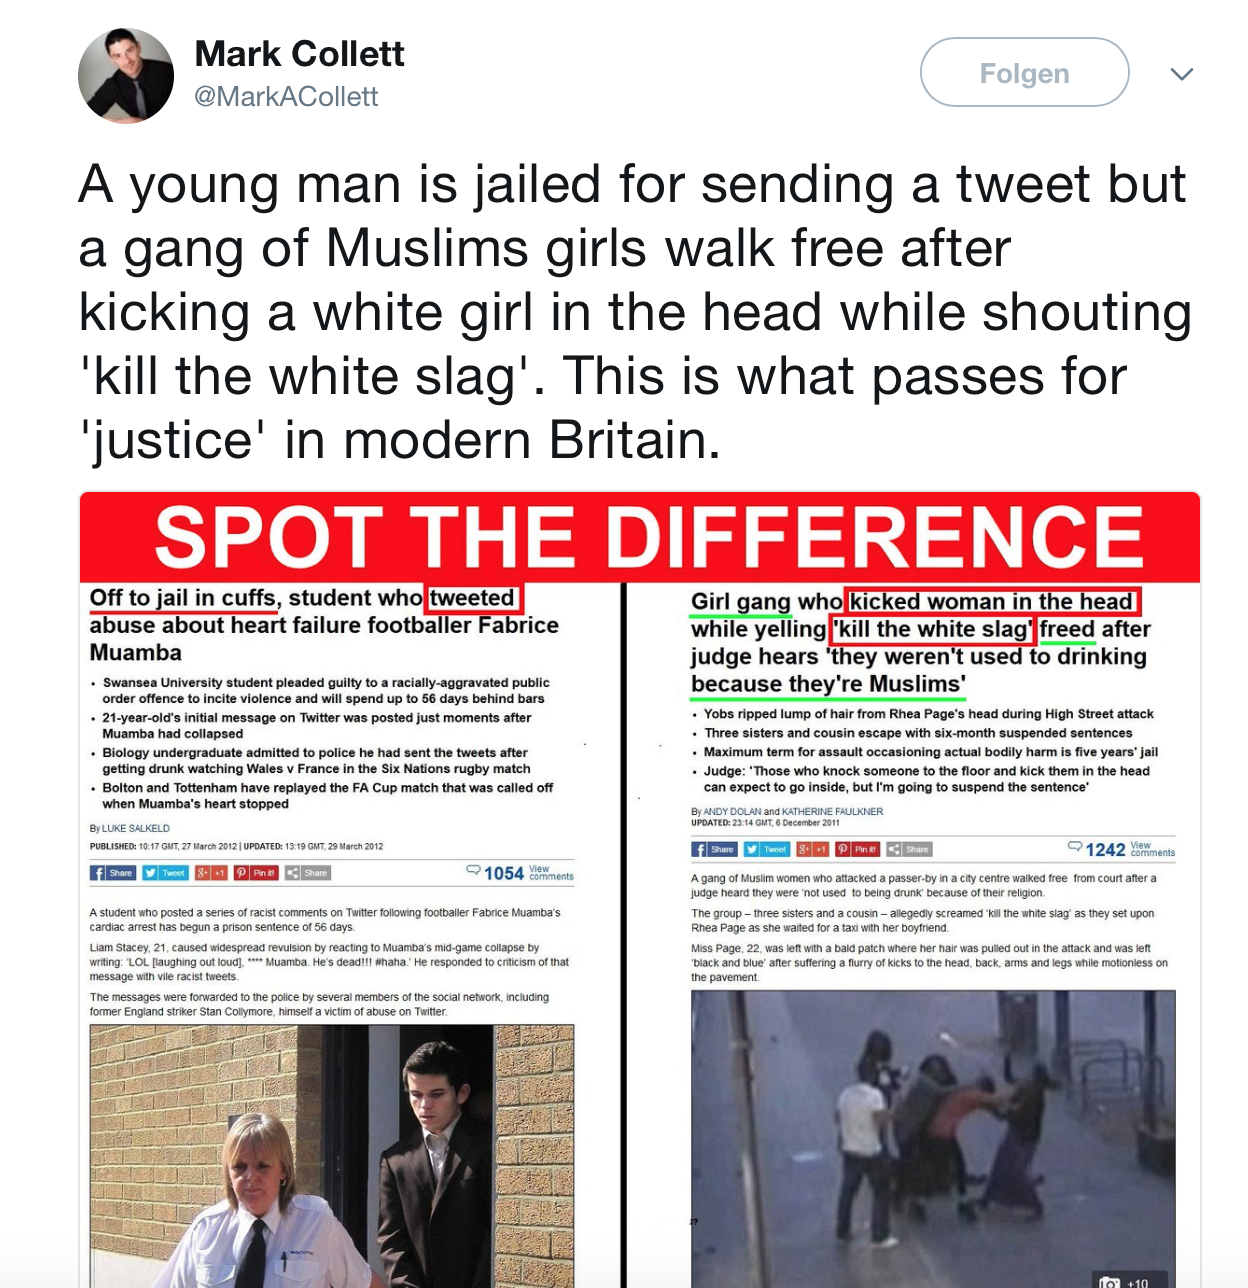Image resolution: width=1248 pixels, height=1288 pixels.
Task: Click the grey Share icon on left article
Action: pos(307,873)
